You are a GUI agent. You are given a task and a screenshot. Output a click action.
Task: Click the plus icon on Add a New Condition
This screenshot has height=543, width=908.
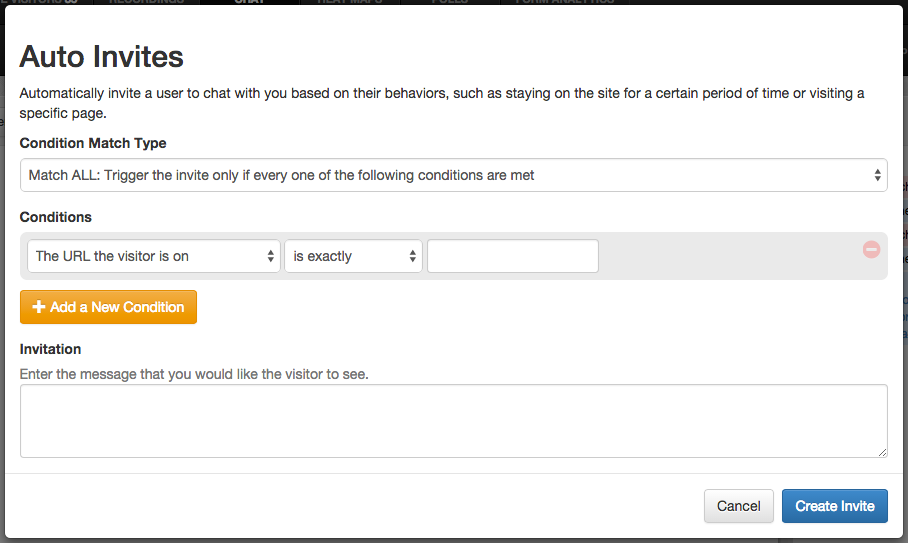(x=39, y=307)
